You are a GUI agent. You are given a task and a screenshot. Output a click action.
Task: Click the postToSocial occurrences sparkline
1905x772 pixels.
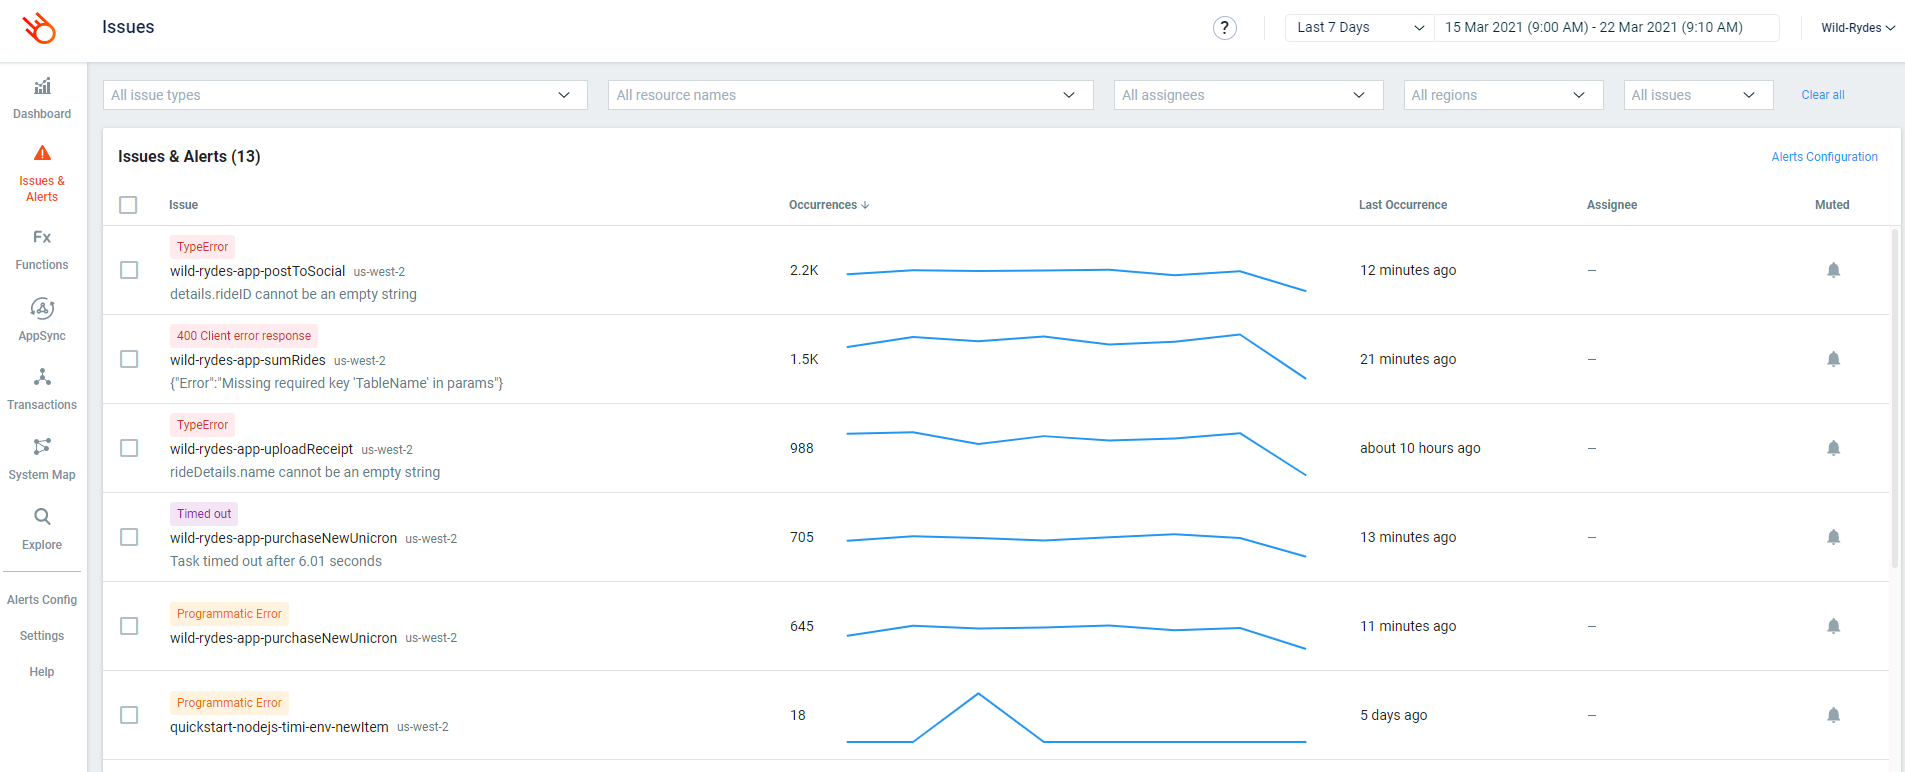click(1076, 278)
